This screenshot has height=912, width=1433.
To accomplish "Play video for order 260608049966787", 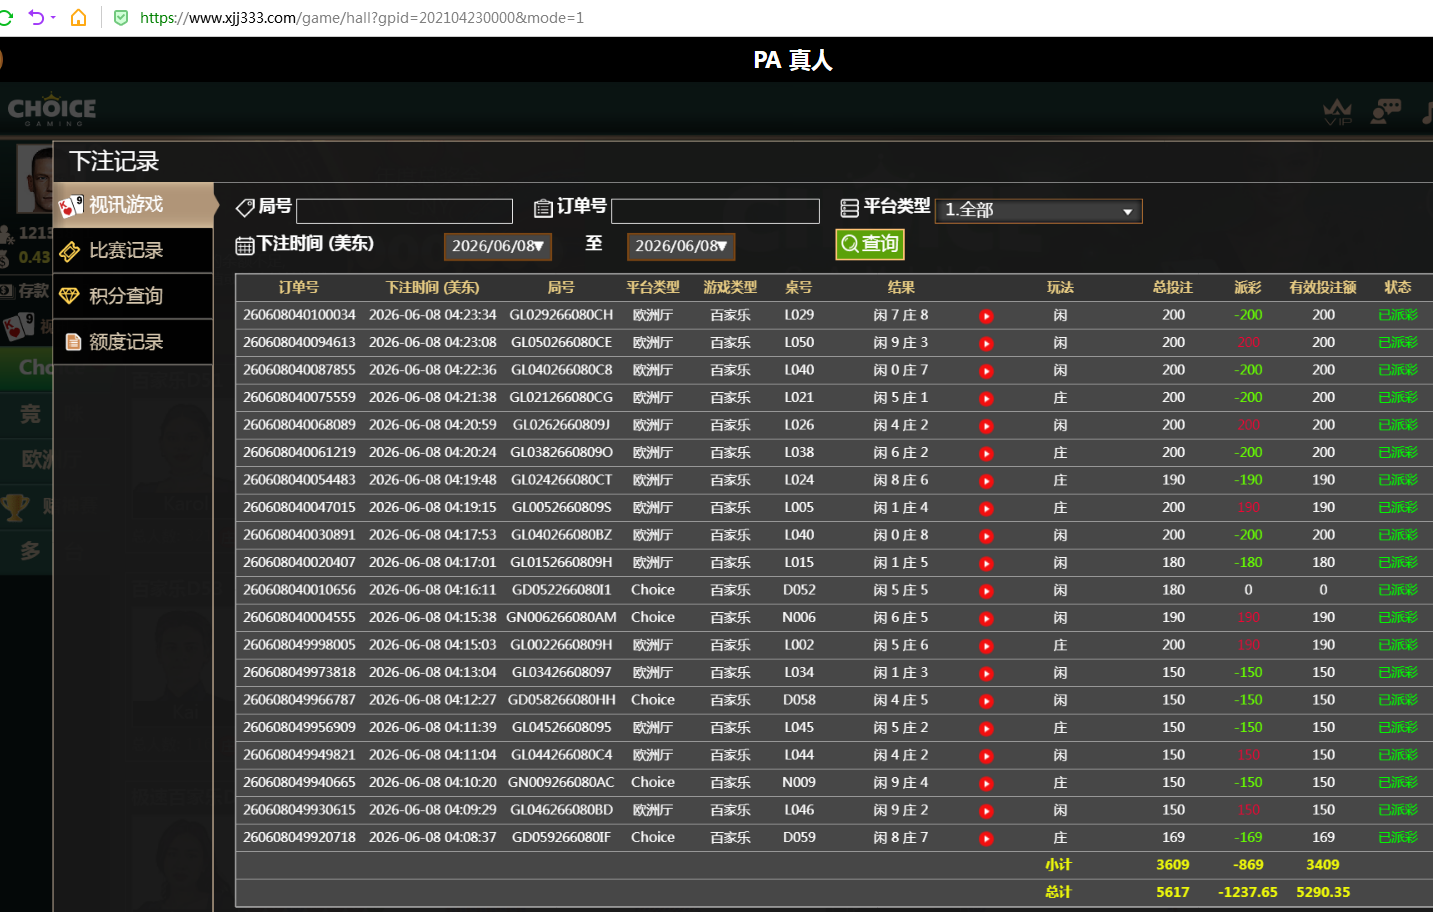I will [986, 701].
